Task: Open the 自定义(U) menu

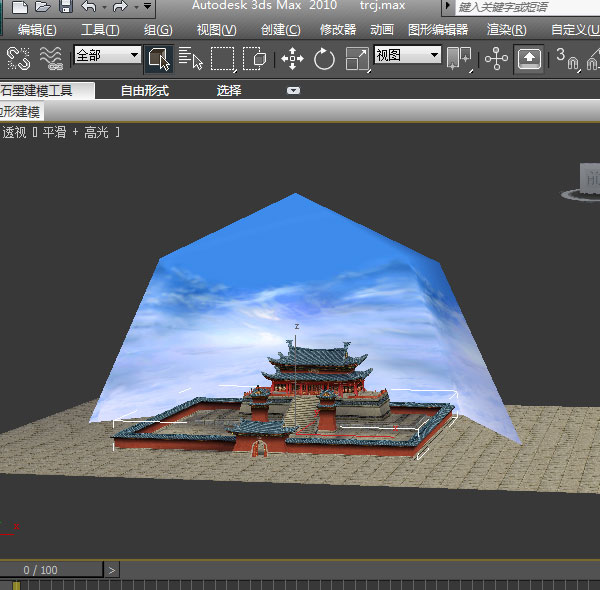Action: click(575, 30)
